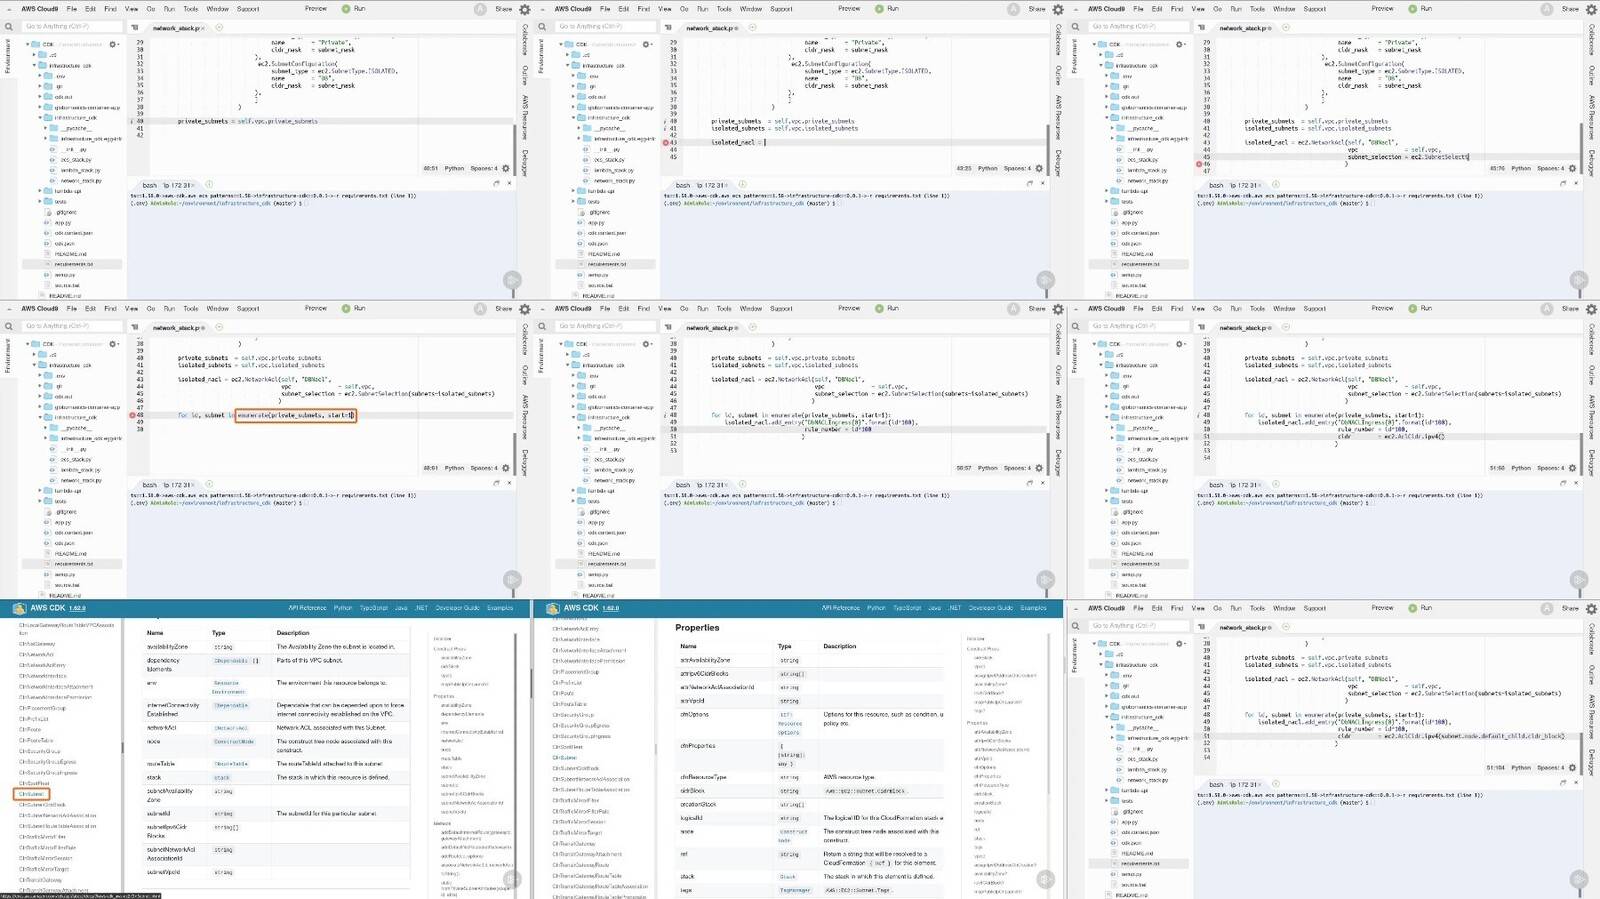Open the View menu in the 48:61 Cloud9 window
This screenshot has height=899, width=1600.
(x=131, y=309)
